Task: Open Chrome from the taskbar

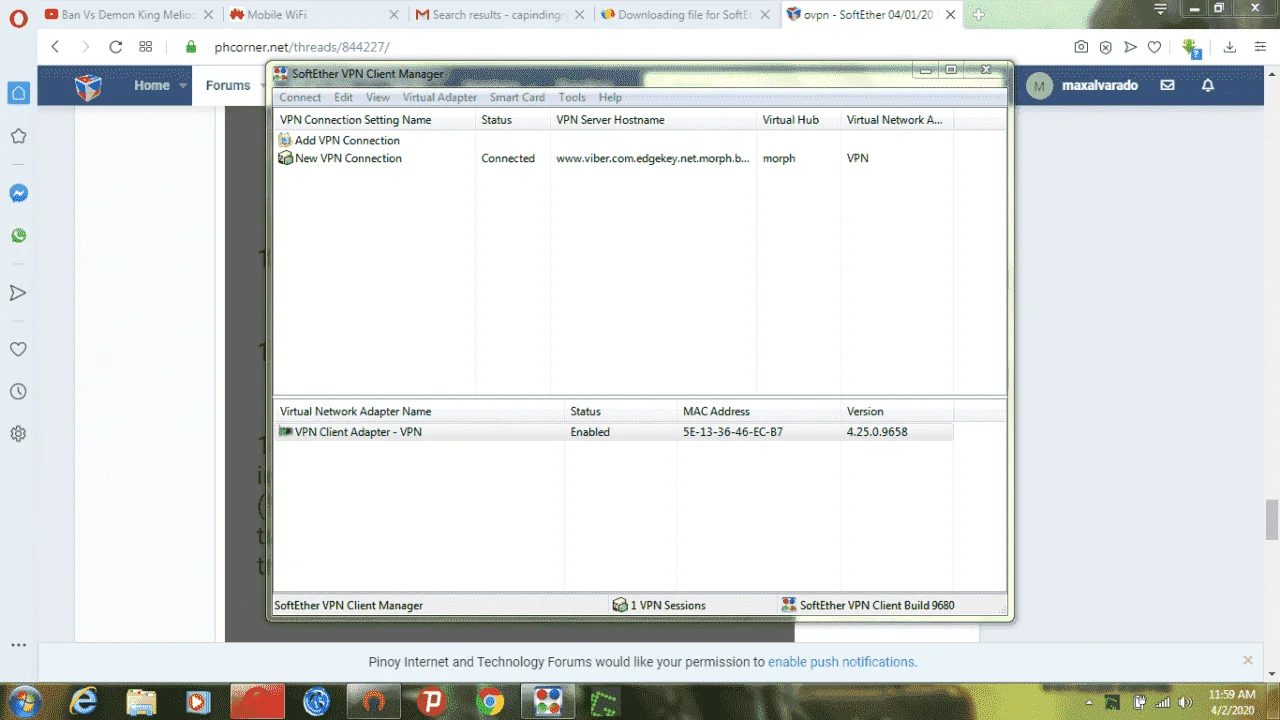Action: [489, 701]
